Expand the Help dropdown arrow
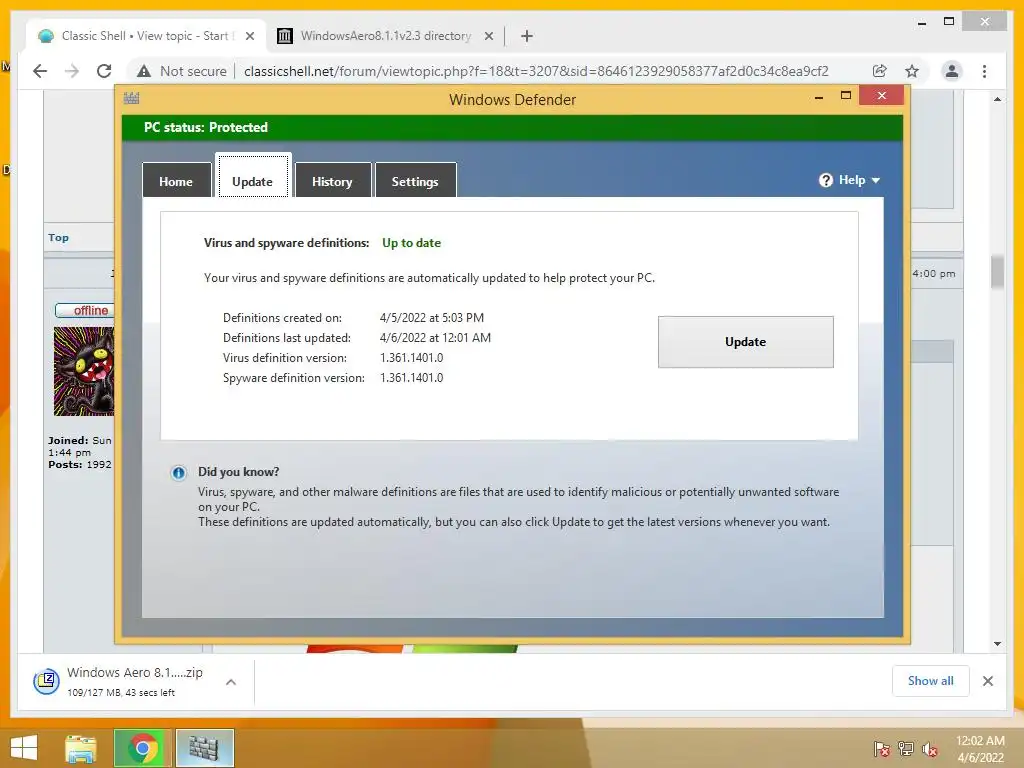 (x=876, y=180)
